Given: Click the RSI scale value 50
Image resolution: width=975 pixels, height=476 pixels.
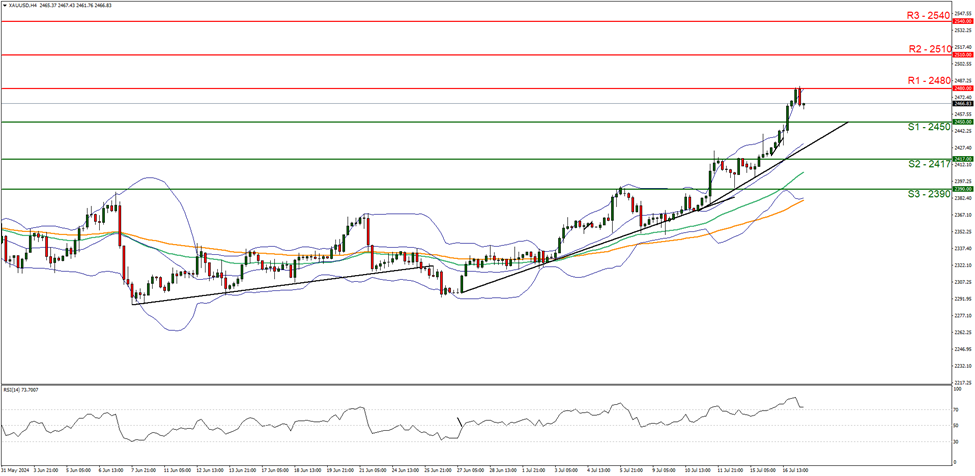Looking at the screenshot, I should pos(957,426).
